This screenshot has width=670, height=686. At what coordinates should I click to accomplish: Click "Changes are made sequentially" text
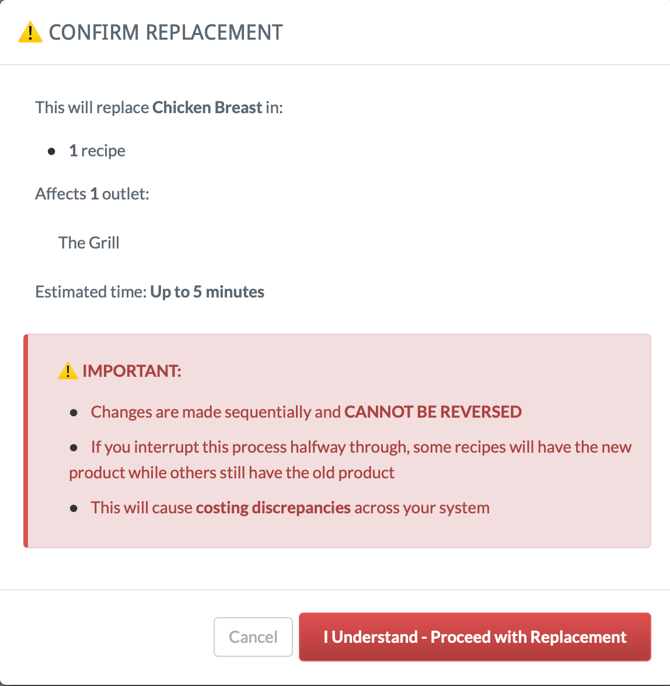point(215,411)
